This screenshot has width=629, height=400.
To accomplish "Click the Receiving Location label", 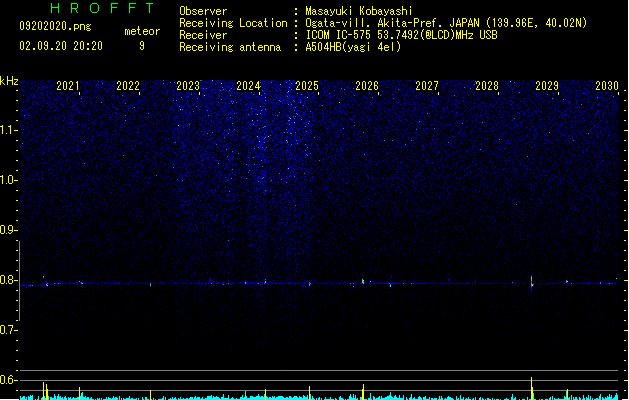I will click(x=233, y=23).
